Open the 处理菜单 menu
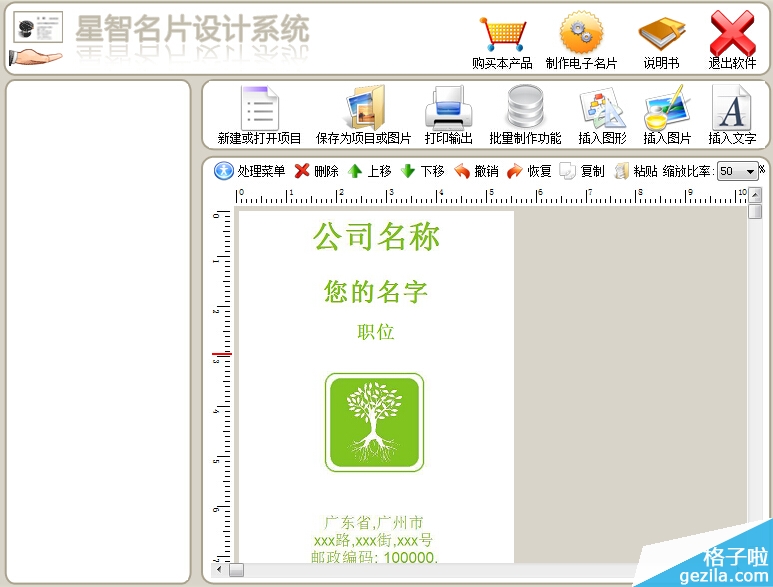 (x=249, y=171)
